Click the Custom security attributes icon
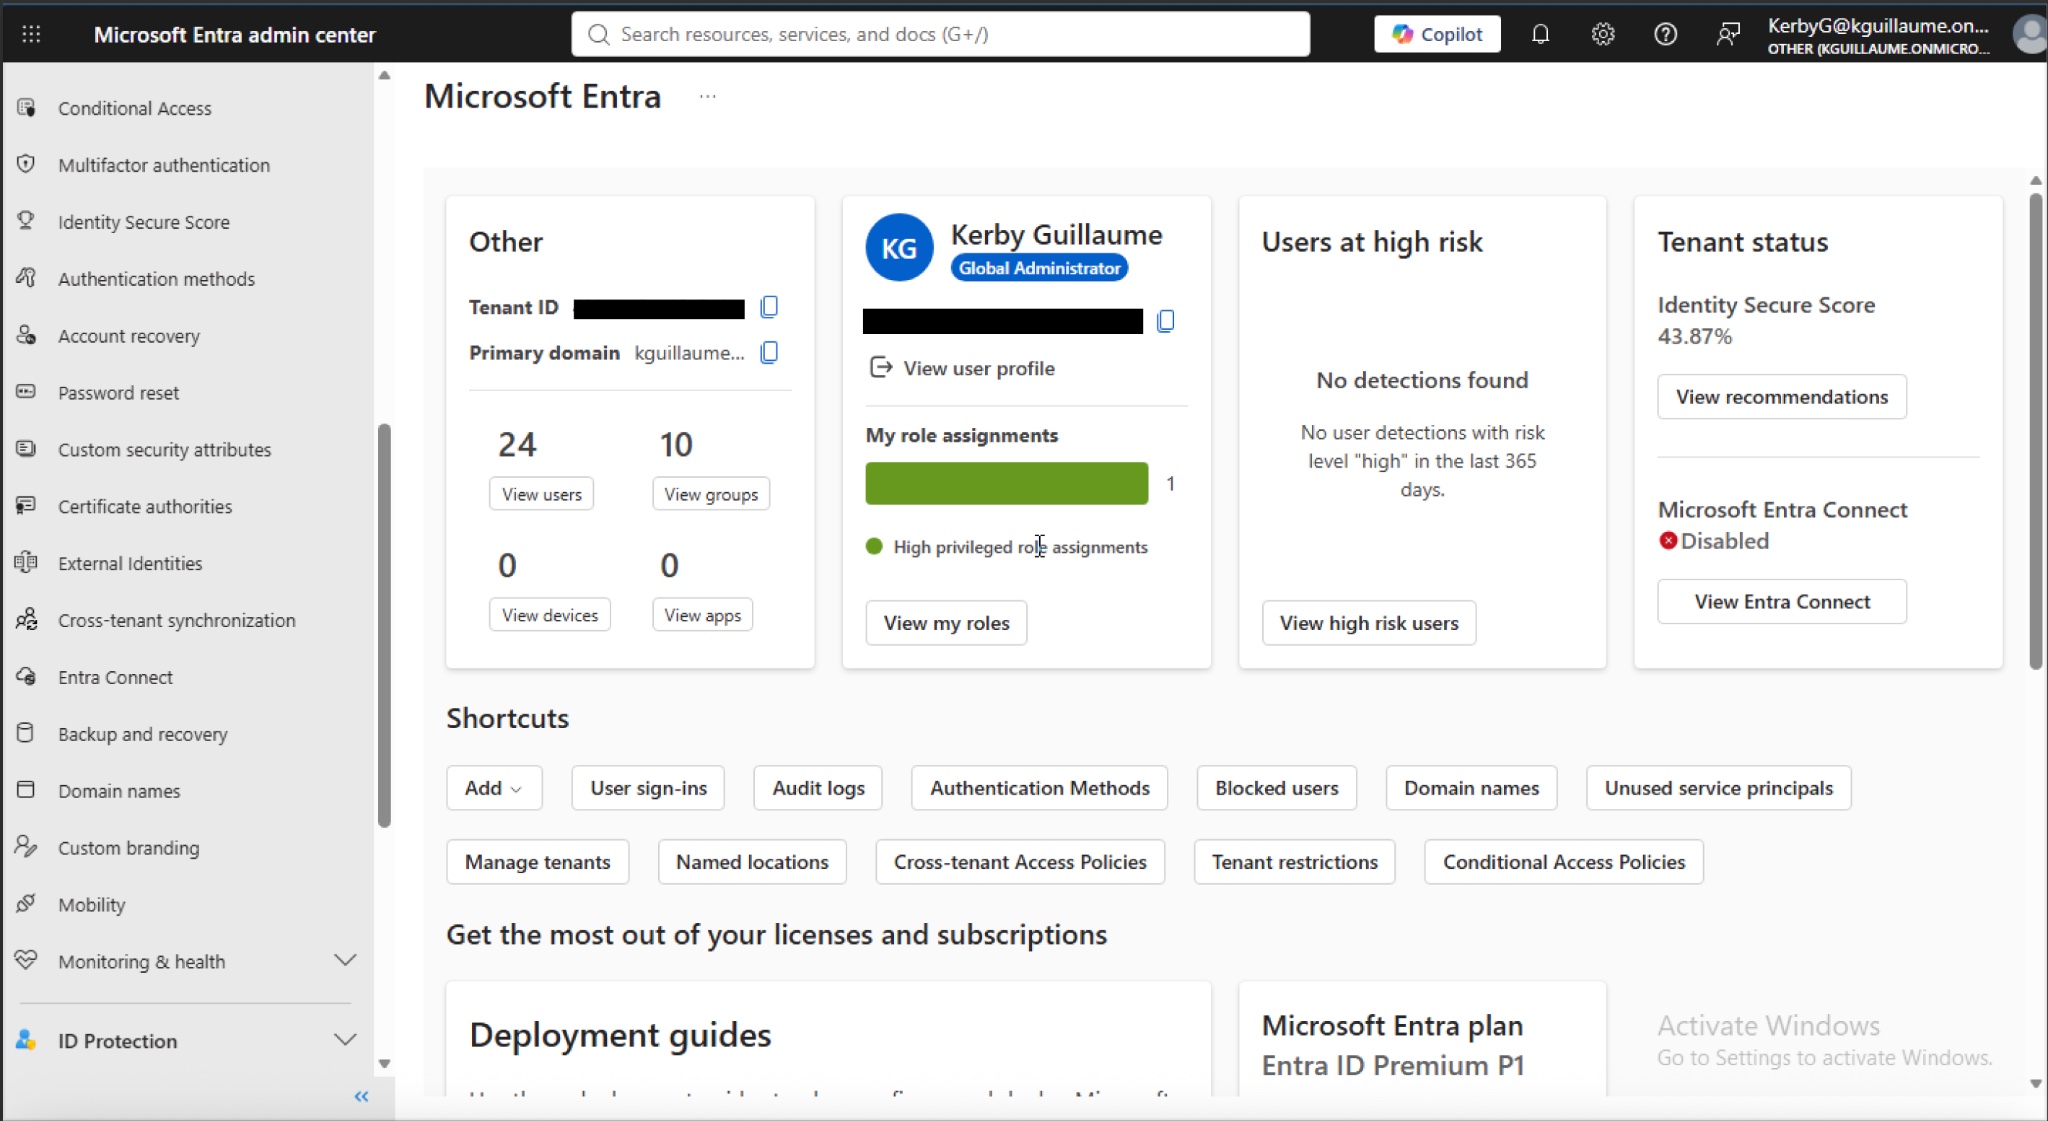 pyautogui.click(x=26, y=449)
